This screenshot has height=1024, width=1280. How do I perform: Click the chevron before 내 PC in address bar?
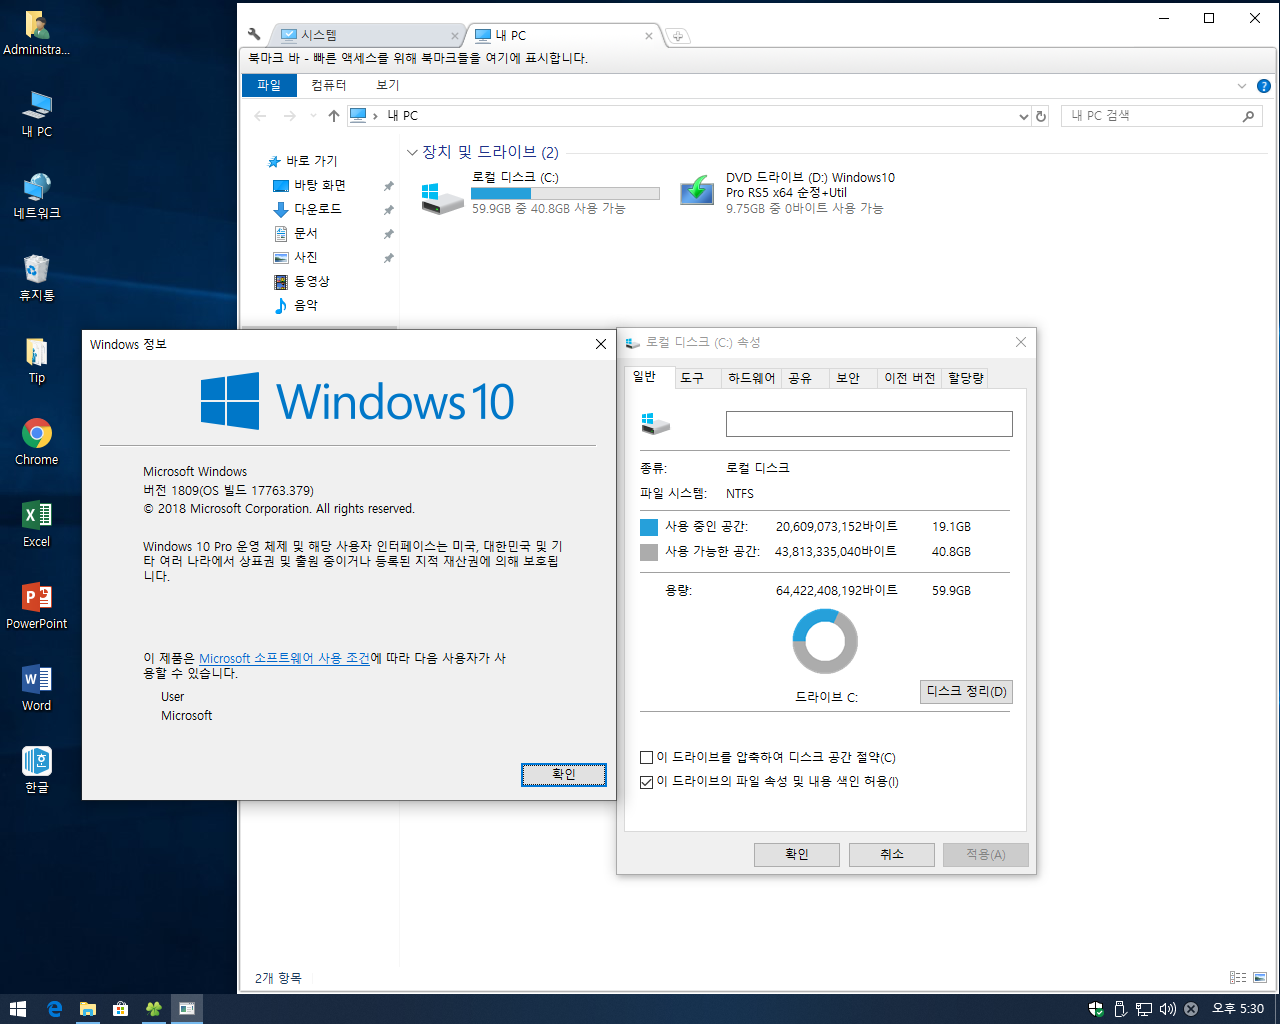click(375, 116)
